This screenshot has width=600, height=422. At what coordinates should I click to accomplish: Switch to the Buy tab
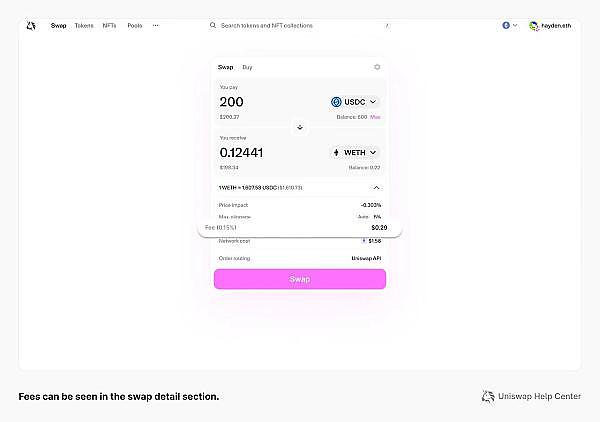(x=247, y=67)
